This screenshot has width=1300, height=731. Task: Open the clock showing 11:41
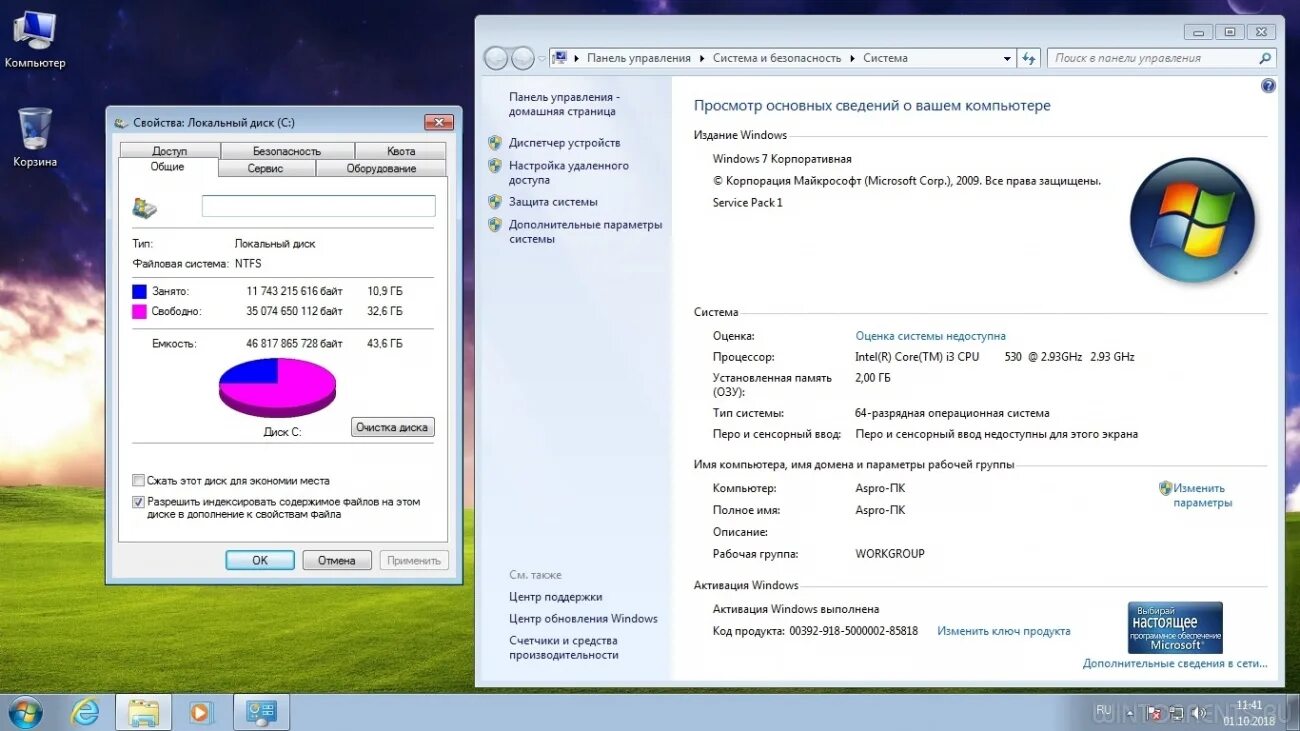[x=1248, y=712]
